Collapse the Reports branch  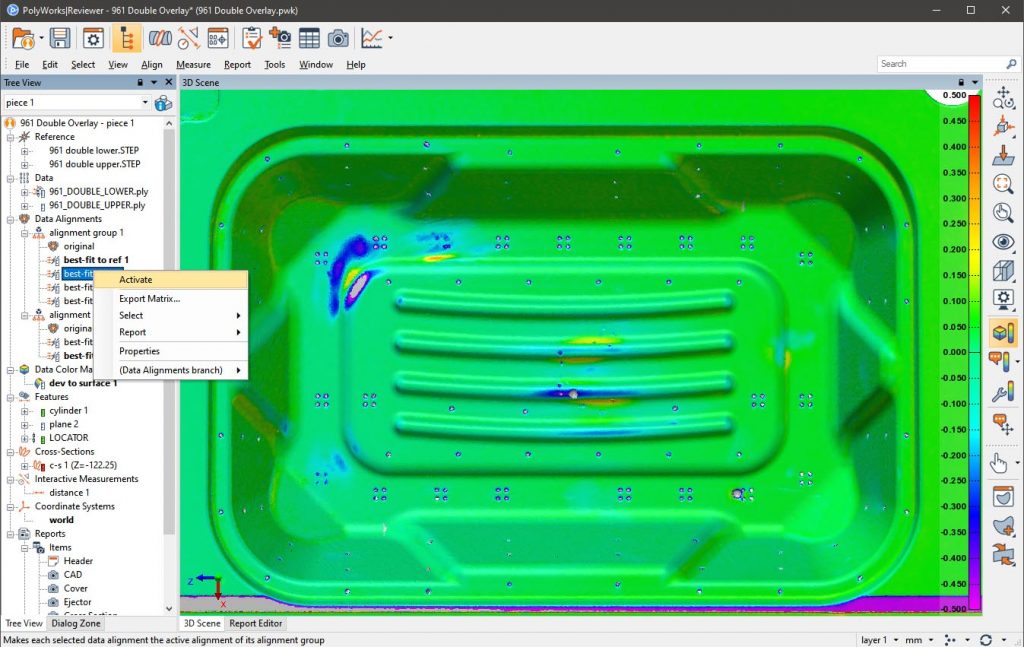pos(9,533)
